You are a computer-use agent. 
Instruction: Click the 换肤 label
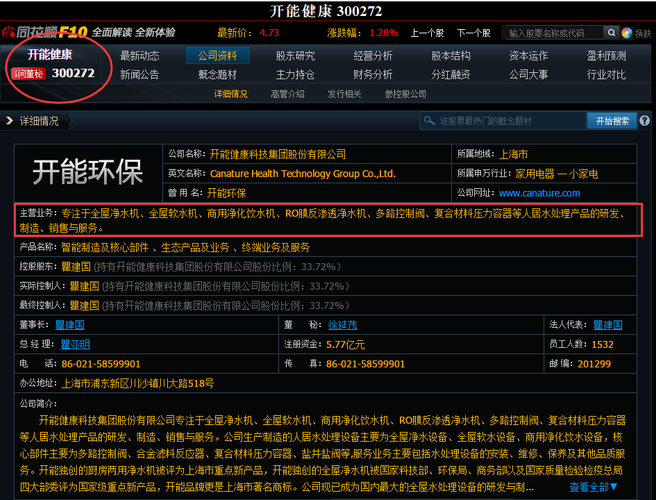(643, 33)
